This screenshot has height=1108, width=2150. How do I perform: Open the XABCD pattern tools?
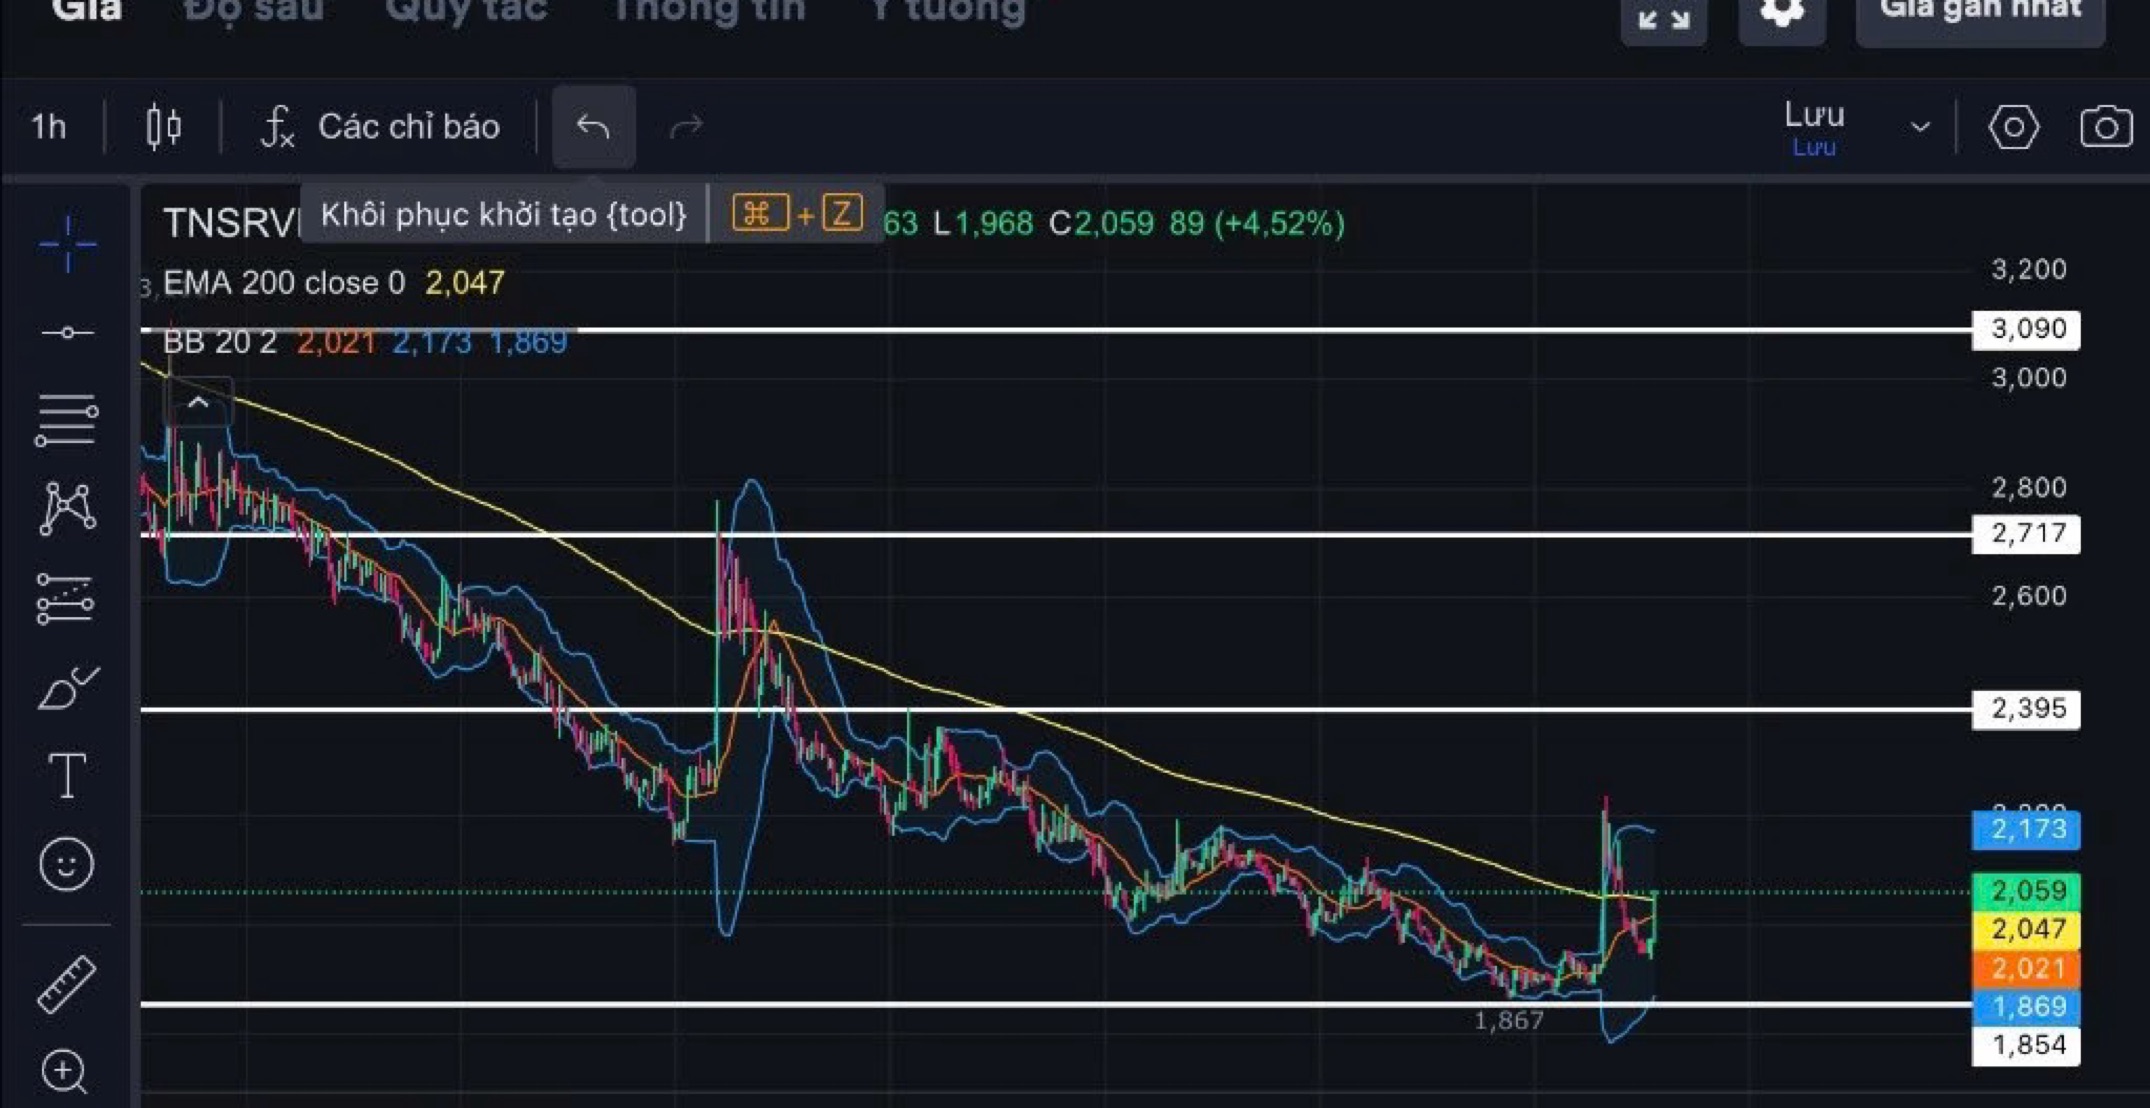click(67, 508)
